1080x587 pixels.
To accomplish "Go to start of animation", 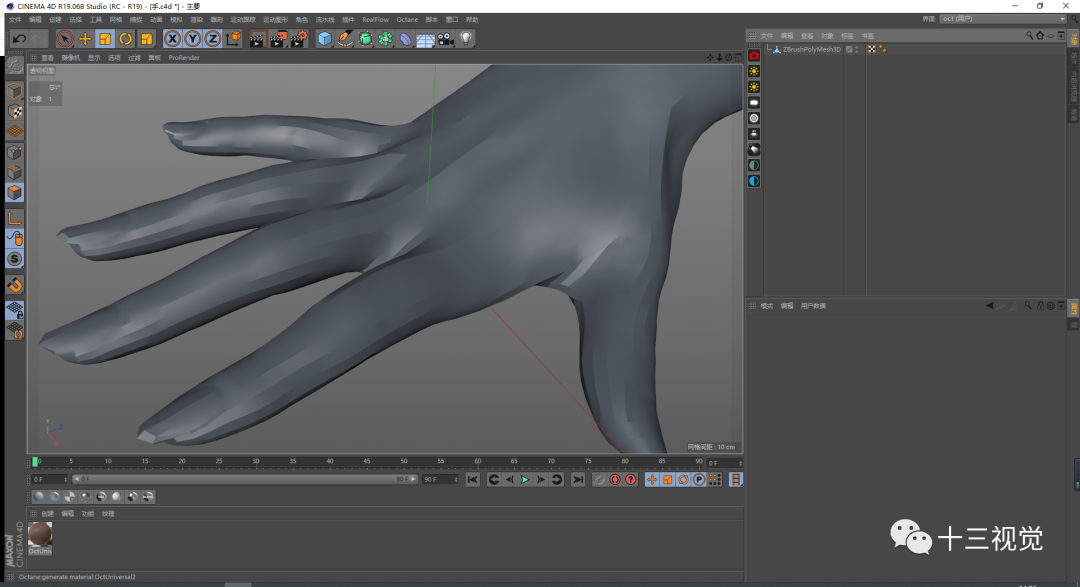I will [x=472, y=480].
